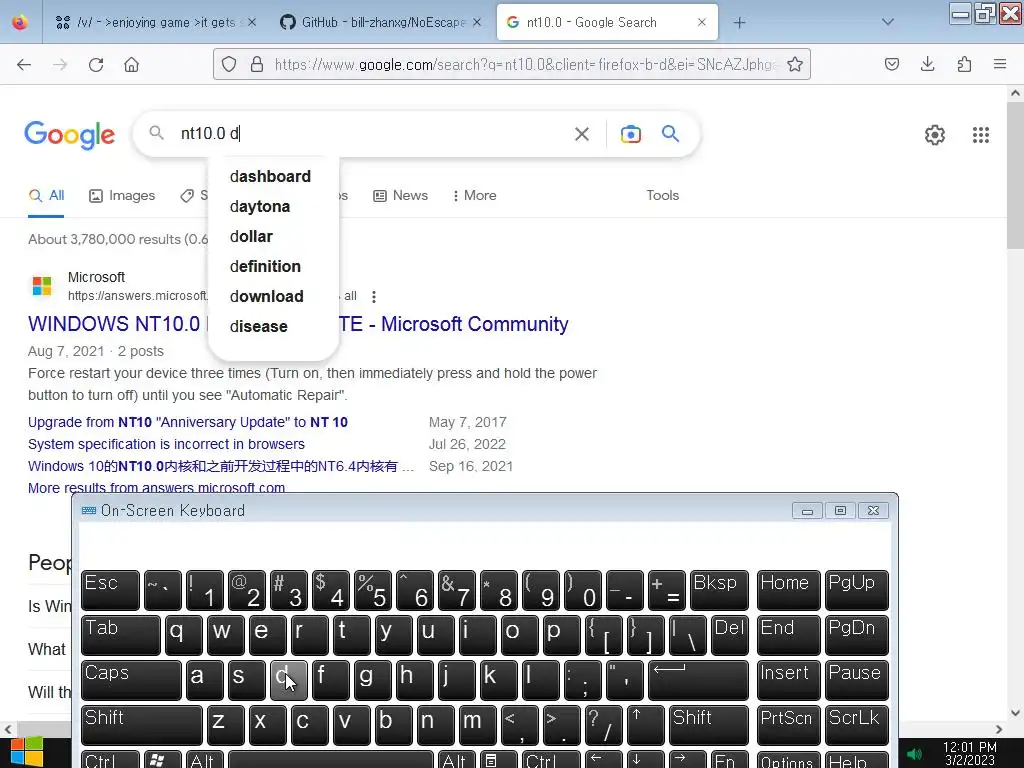
Task: Click PgDn key on On-Screen Keyboard
Action: click(856, 635)
